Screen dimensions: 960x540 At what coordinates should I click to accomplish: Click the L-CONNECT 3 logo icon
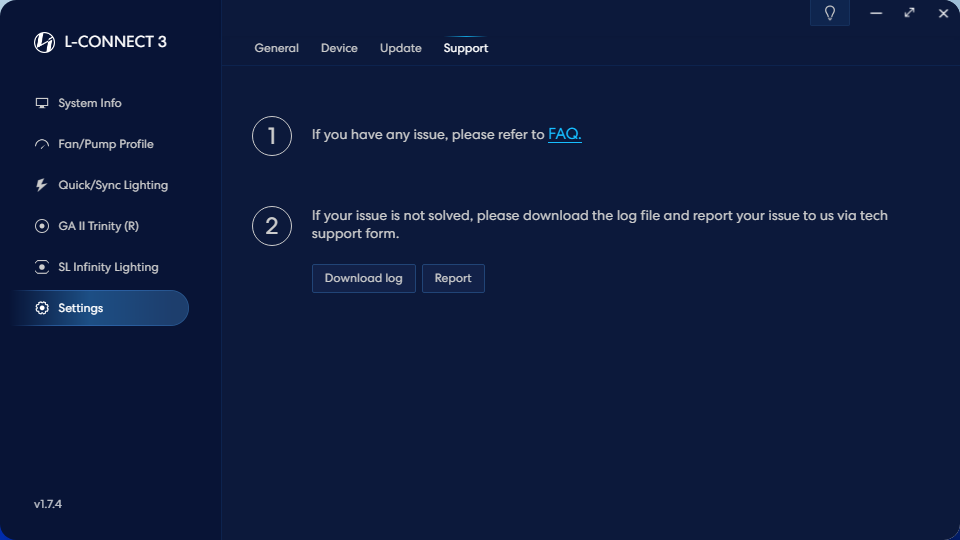tap(44, 42)
